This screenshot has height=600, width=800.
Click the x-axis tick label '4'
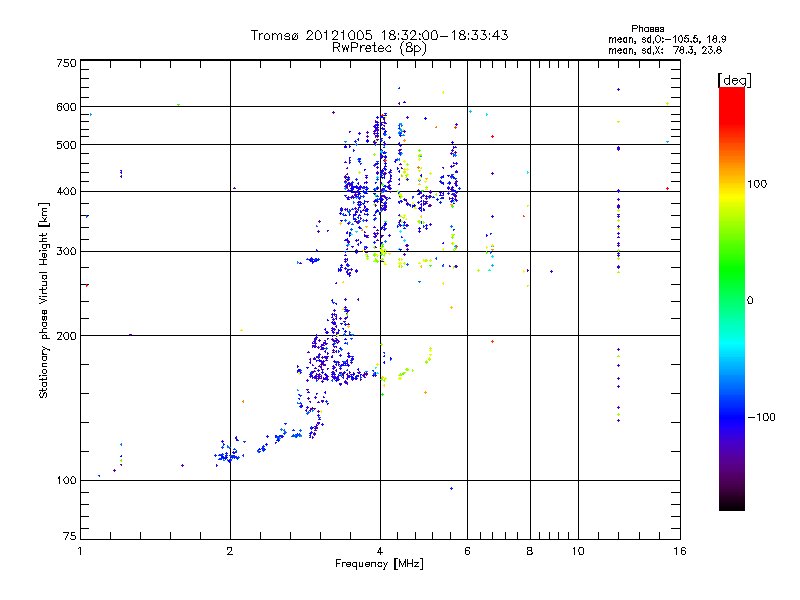click(380, 551)
